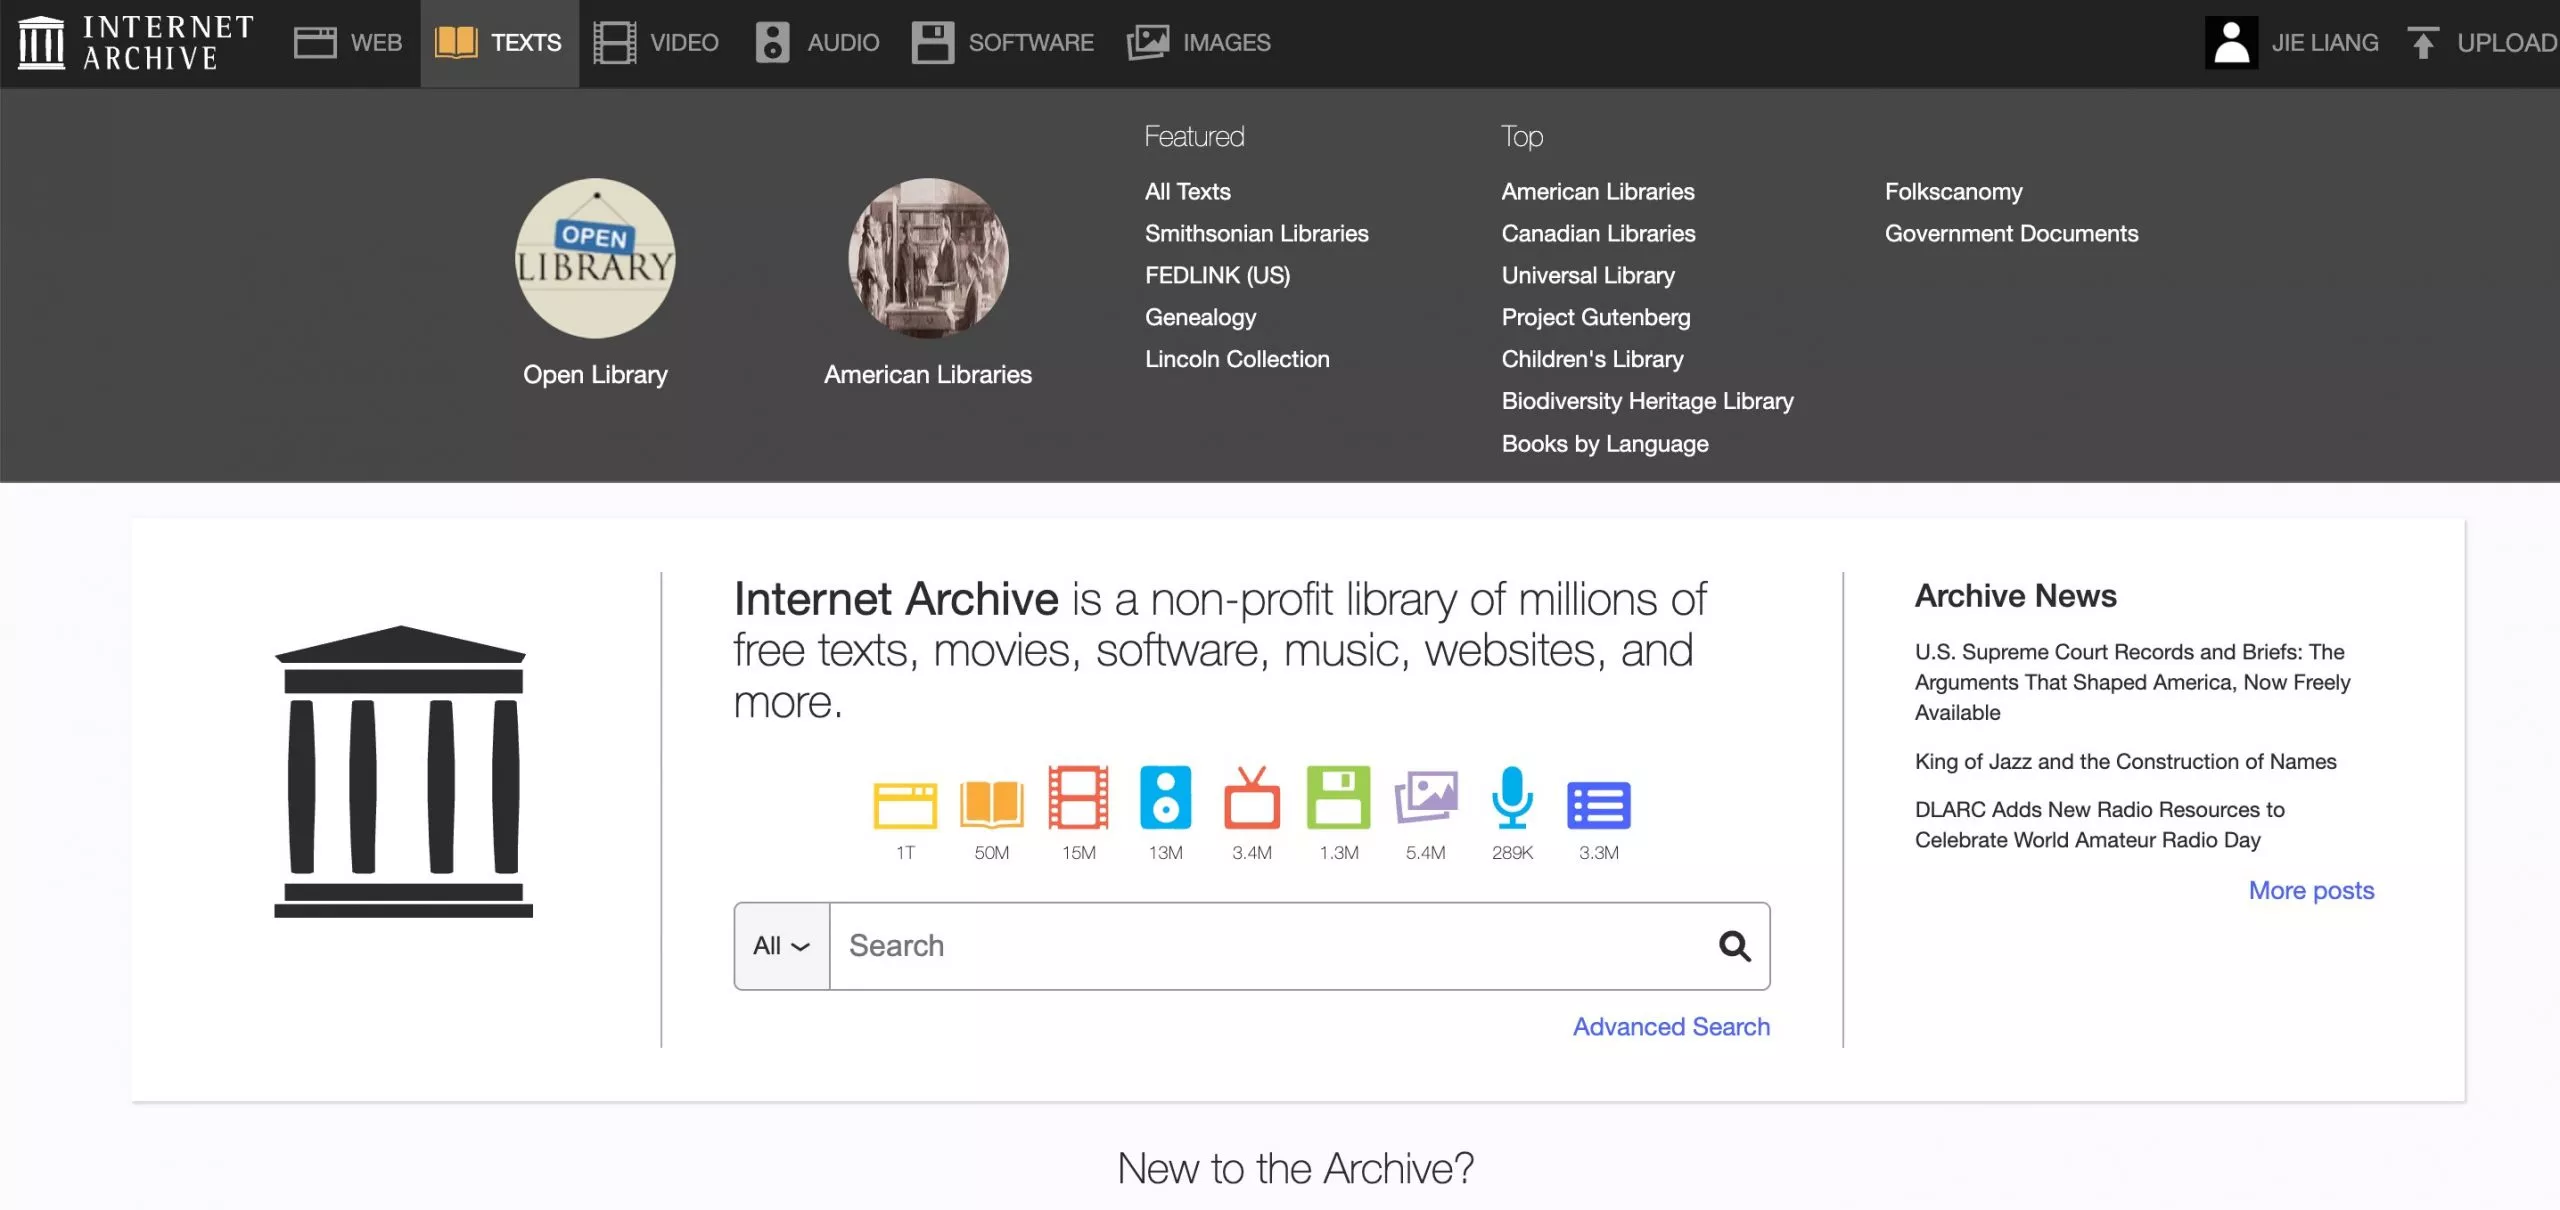The width and height of the screenshot is (2560, 1210).
Task: Switch to the SOFTWARE tab
Action: click(x=1003, y=42)
